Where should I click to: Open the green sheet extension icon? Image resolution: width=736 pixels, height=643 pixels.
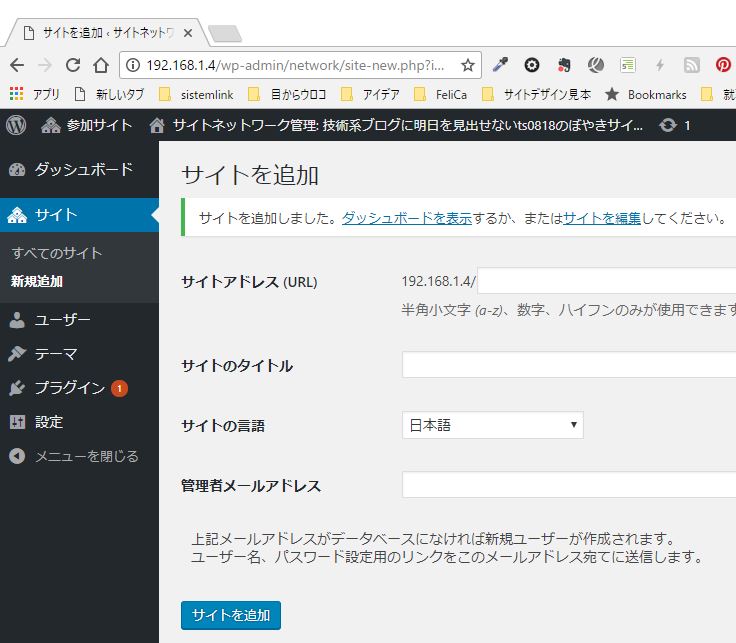click(628, 65)
